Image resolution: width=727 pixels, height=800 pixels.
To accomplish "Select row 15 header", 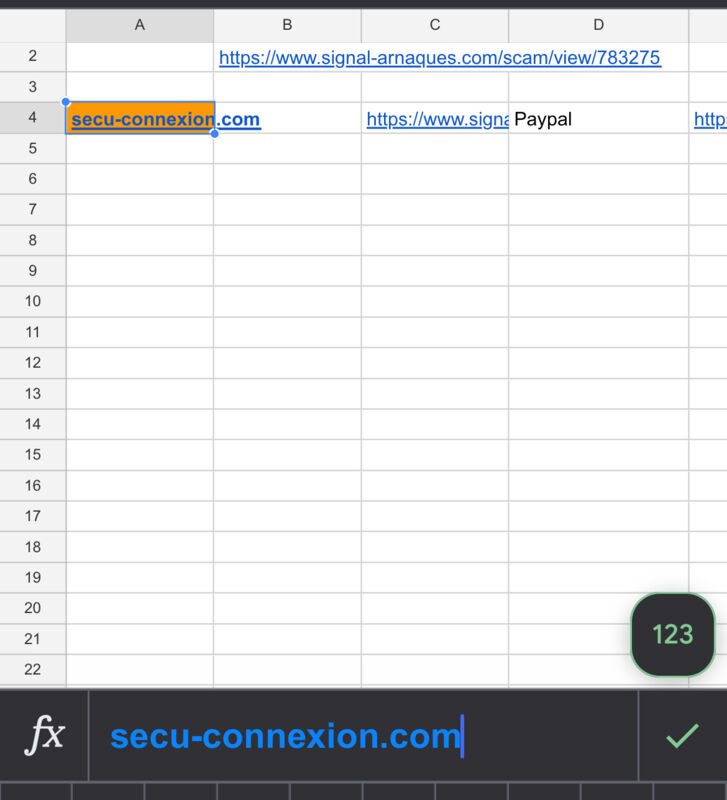I will pos(33,455).
